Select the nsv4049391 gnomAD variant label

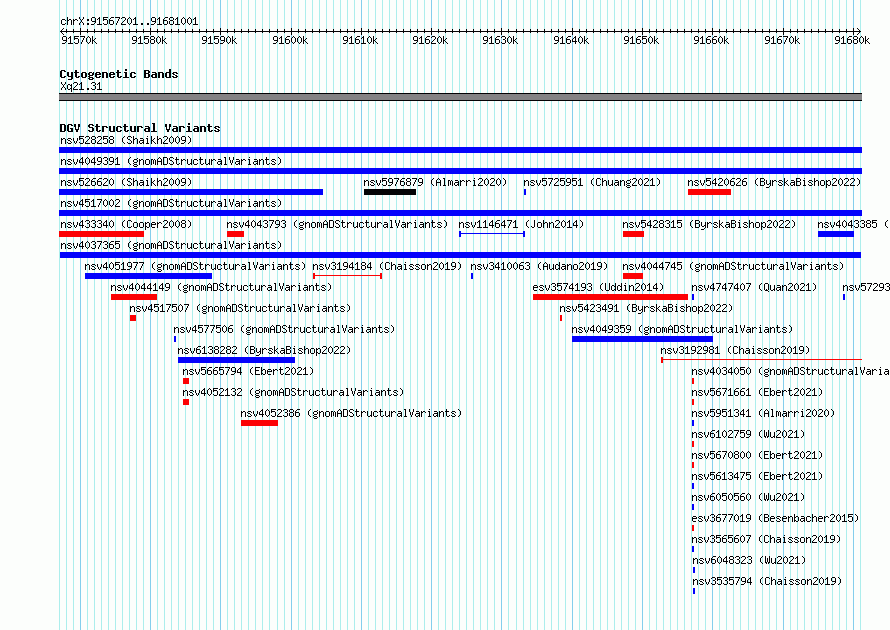point(171,161)
